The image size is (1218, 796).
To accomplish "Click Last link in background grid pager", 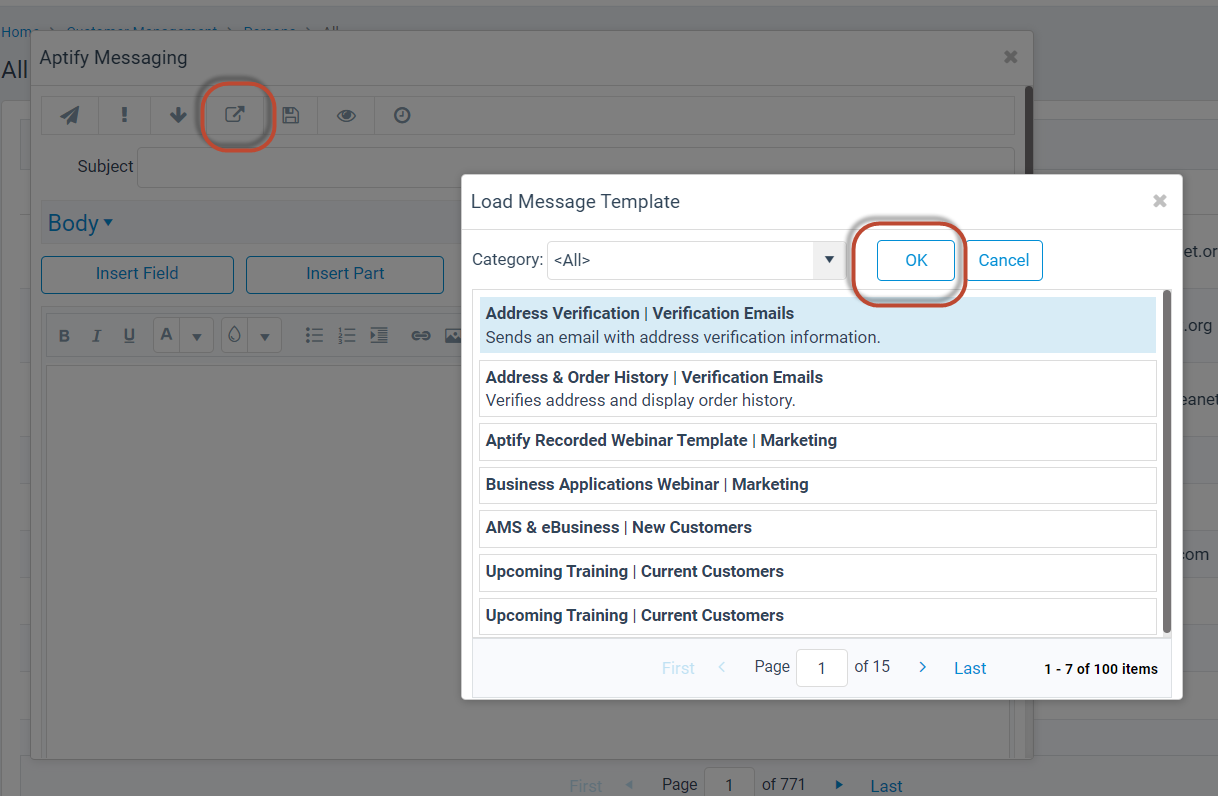I will click(886, 786).
